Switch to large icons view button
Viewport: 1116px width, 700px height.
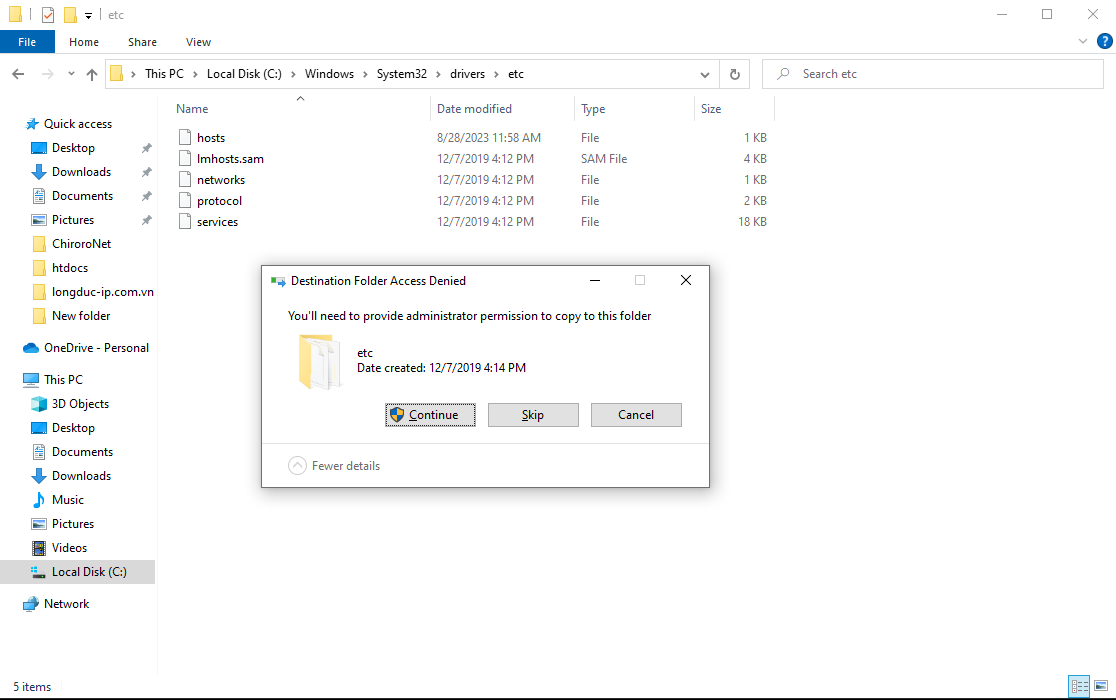tap(1101, 686)
